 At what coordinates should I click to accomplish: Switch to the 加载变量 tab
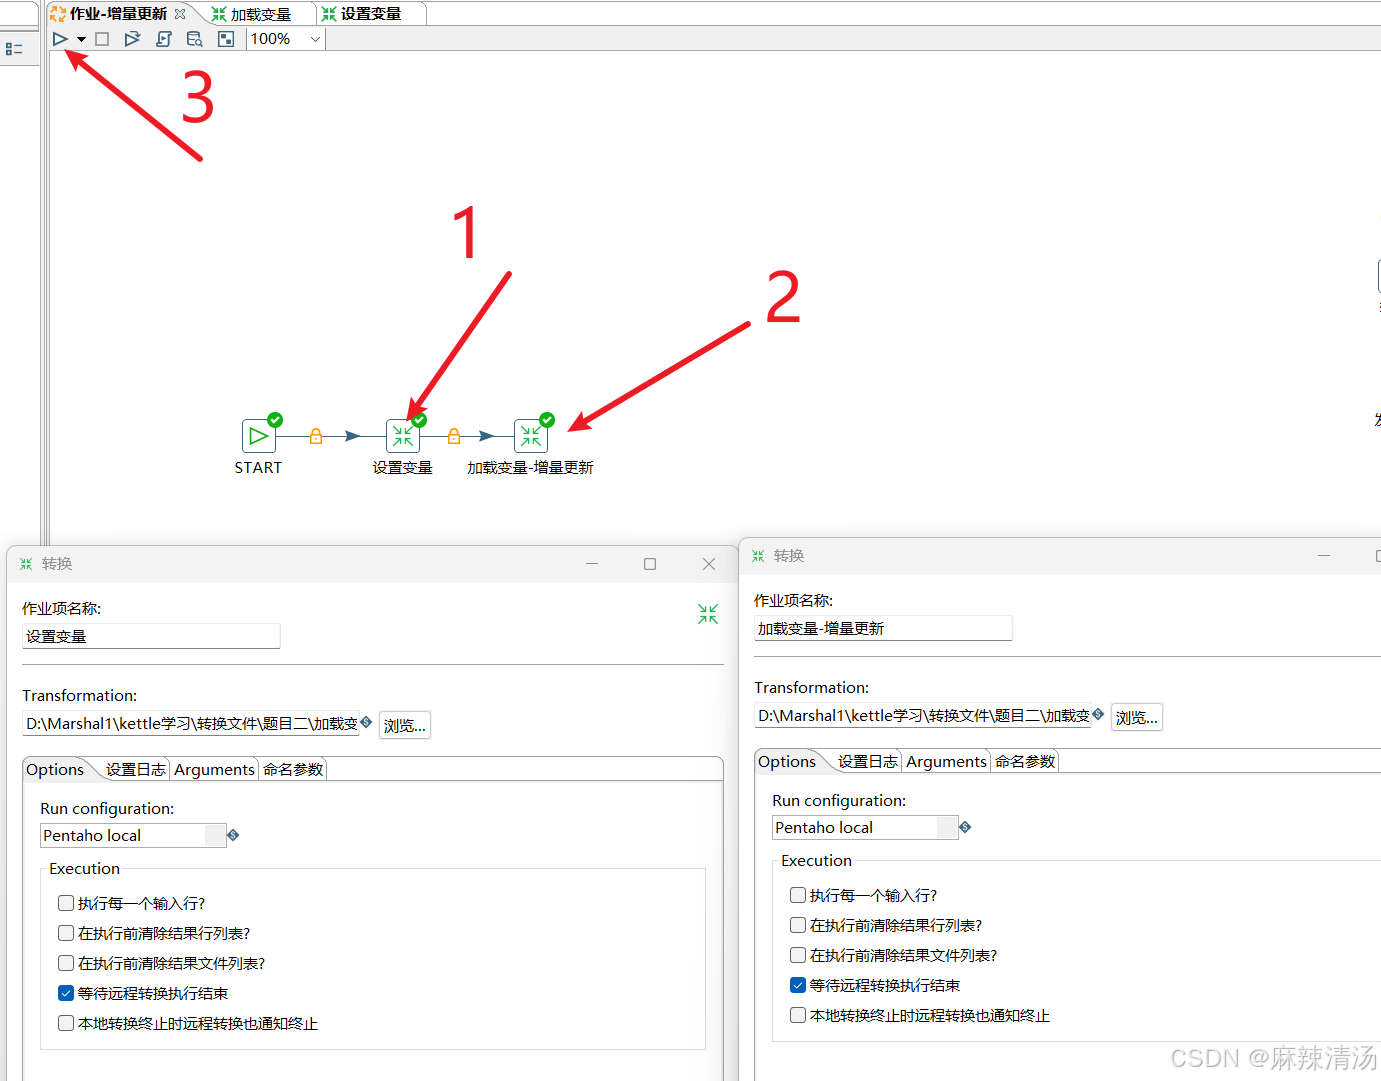(x=260, y=14)
